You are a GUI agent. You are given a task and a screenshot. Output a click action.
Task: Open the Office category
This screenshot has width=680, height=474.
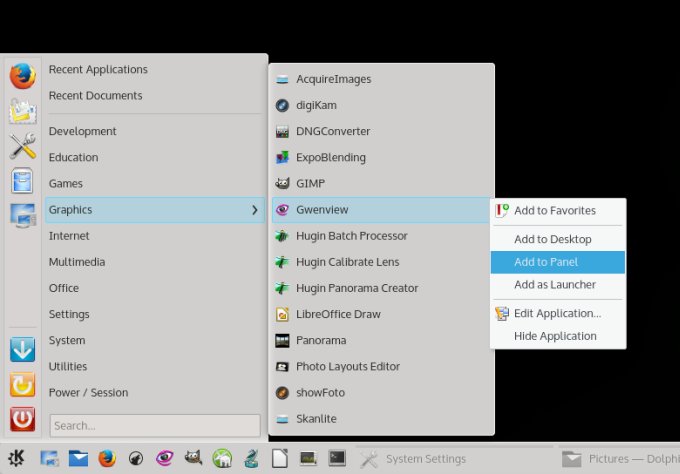point(155,288)
